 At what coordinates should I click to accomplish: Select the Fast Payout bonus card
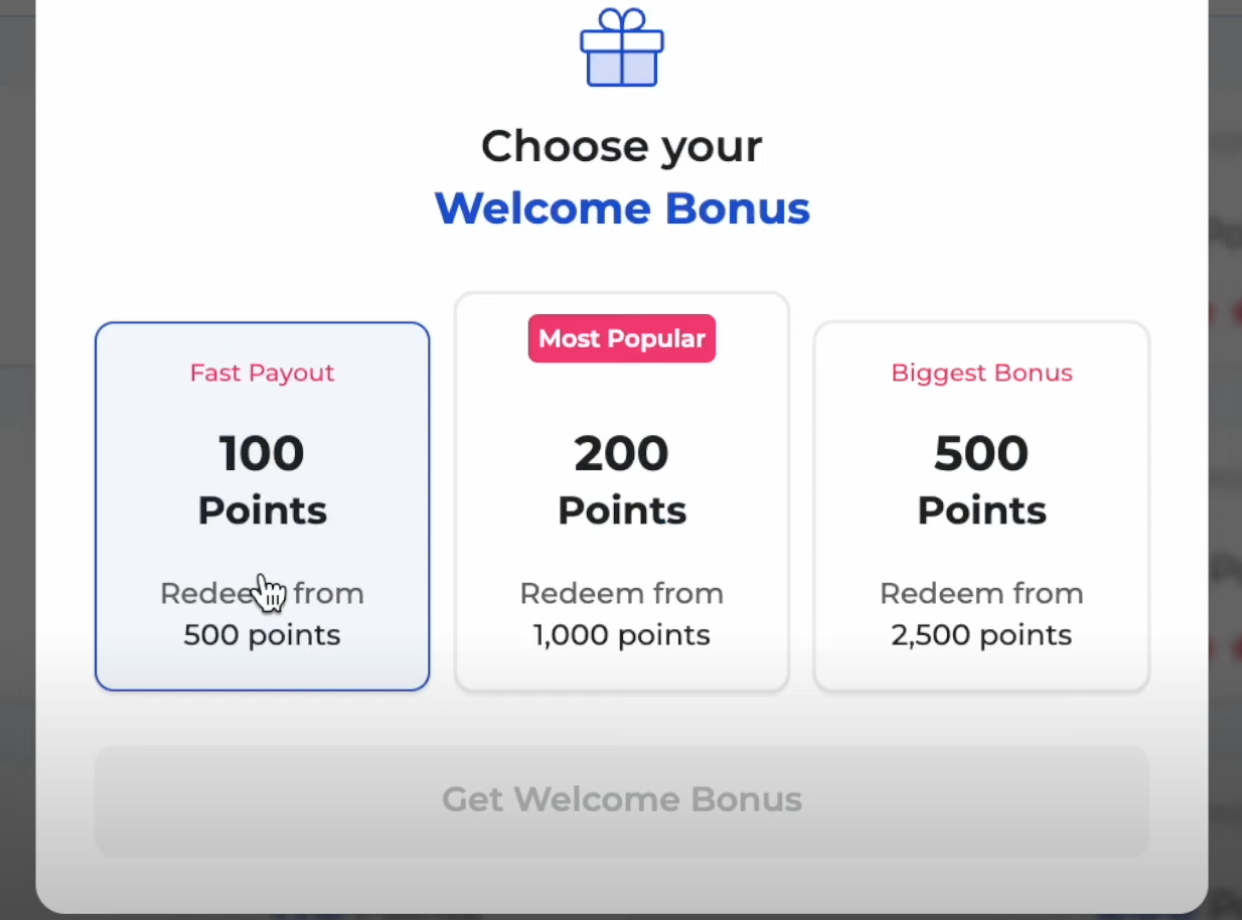coord(262,505)
